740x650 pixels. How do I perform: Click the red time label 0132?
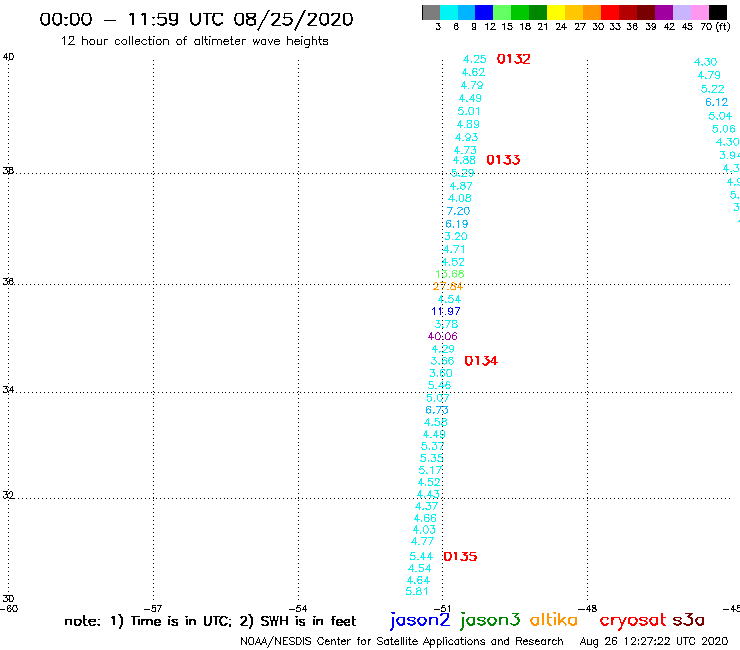point(513,59)
